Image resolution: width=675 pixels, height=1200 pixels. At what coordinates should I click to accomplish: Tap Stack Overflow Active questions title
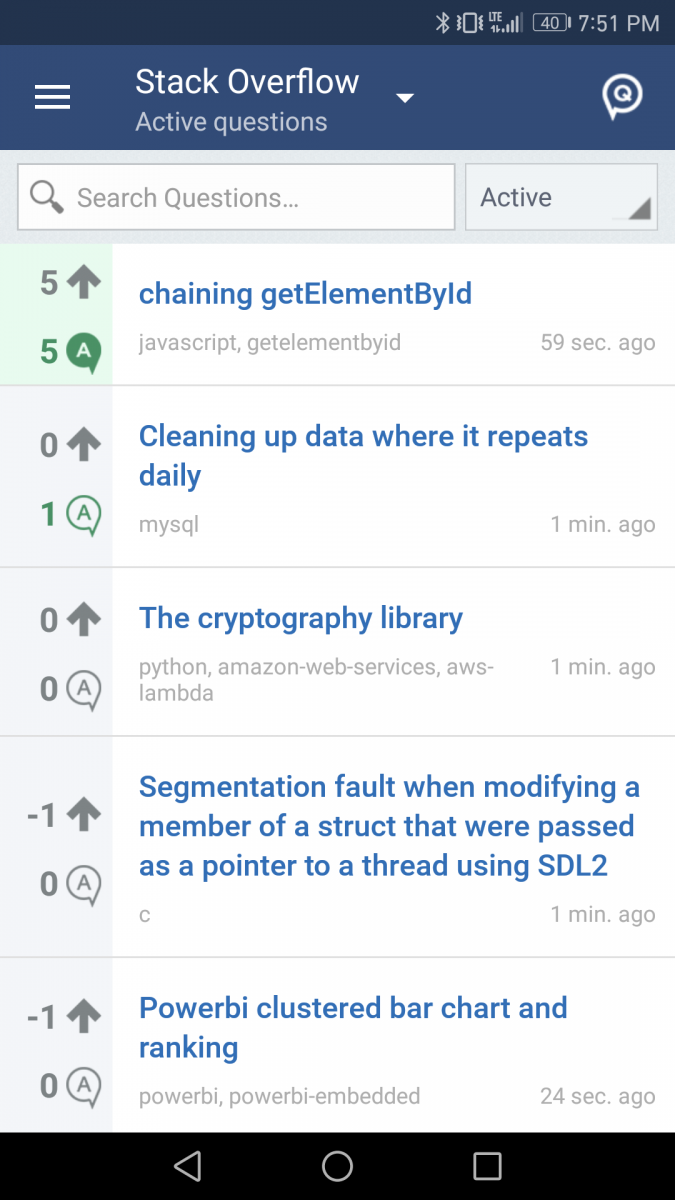pyautogui.click(x=247, y=100)
